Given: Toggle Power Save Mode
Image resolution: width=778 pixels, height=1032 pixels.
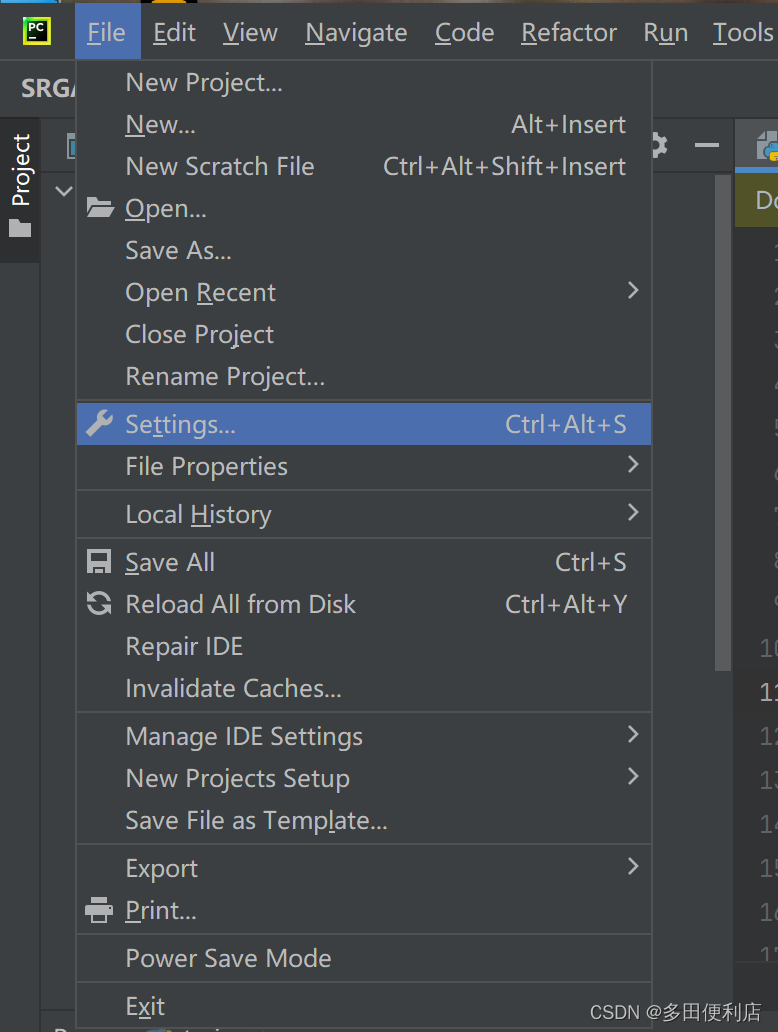Looking at the screenshot, I should (x=364, y=958).
